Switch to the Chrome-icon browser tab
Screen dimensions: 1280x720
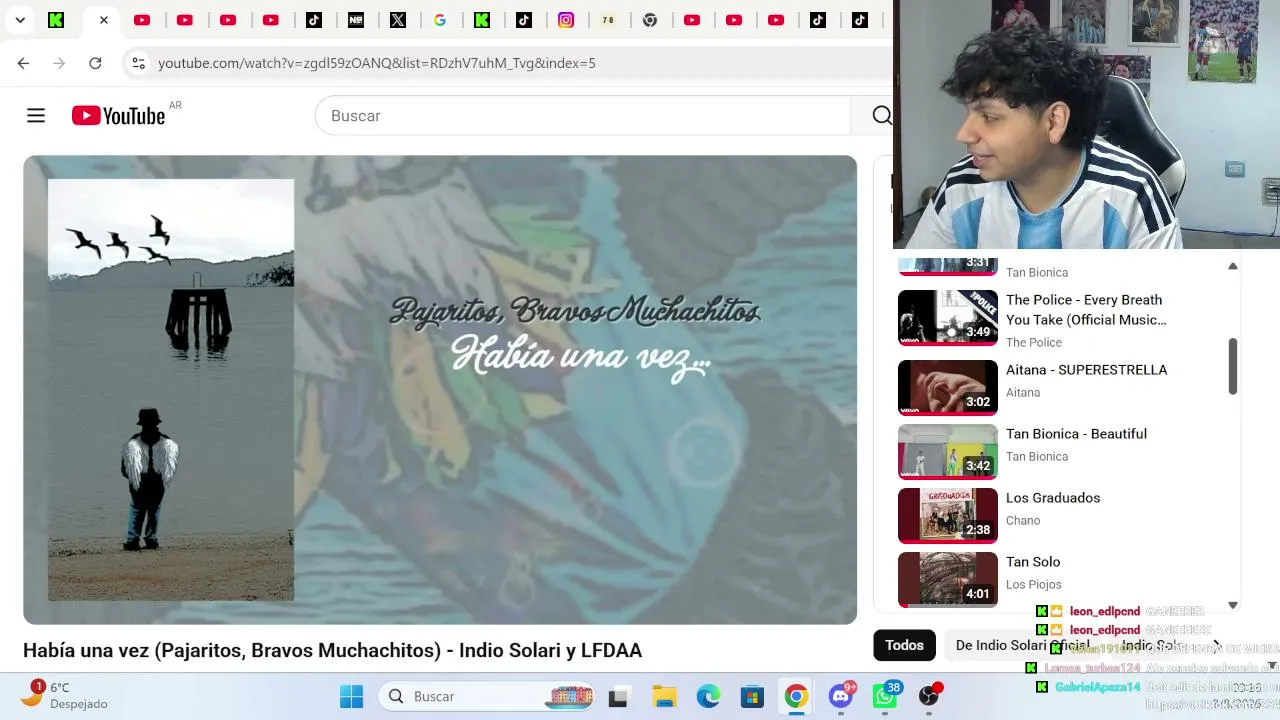pos(650,20)
